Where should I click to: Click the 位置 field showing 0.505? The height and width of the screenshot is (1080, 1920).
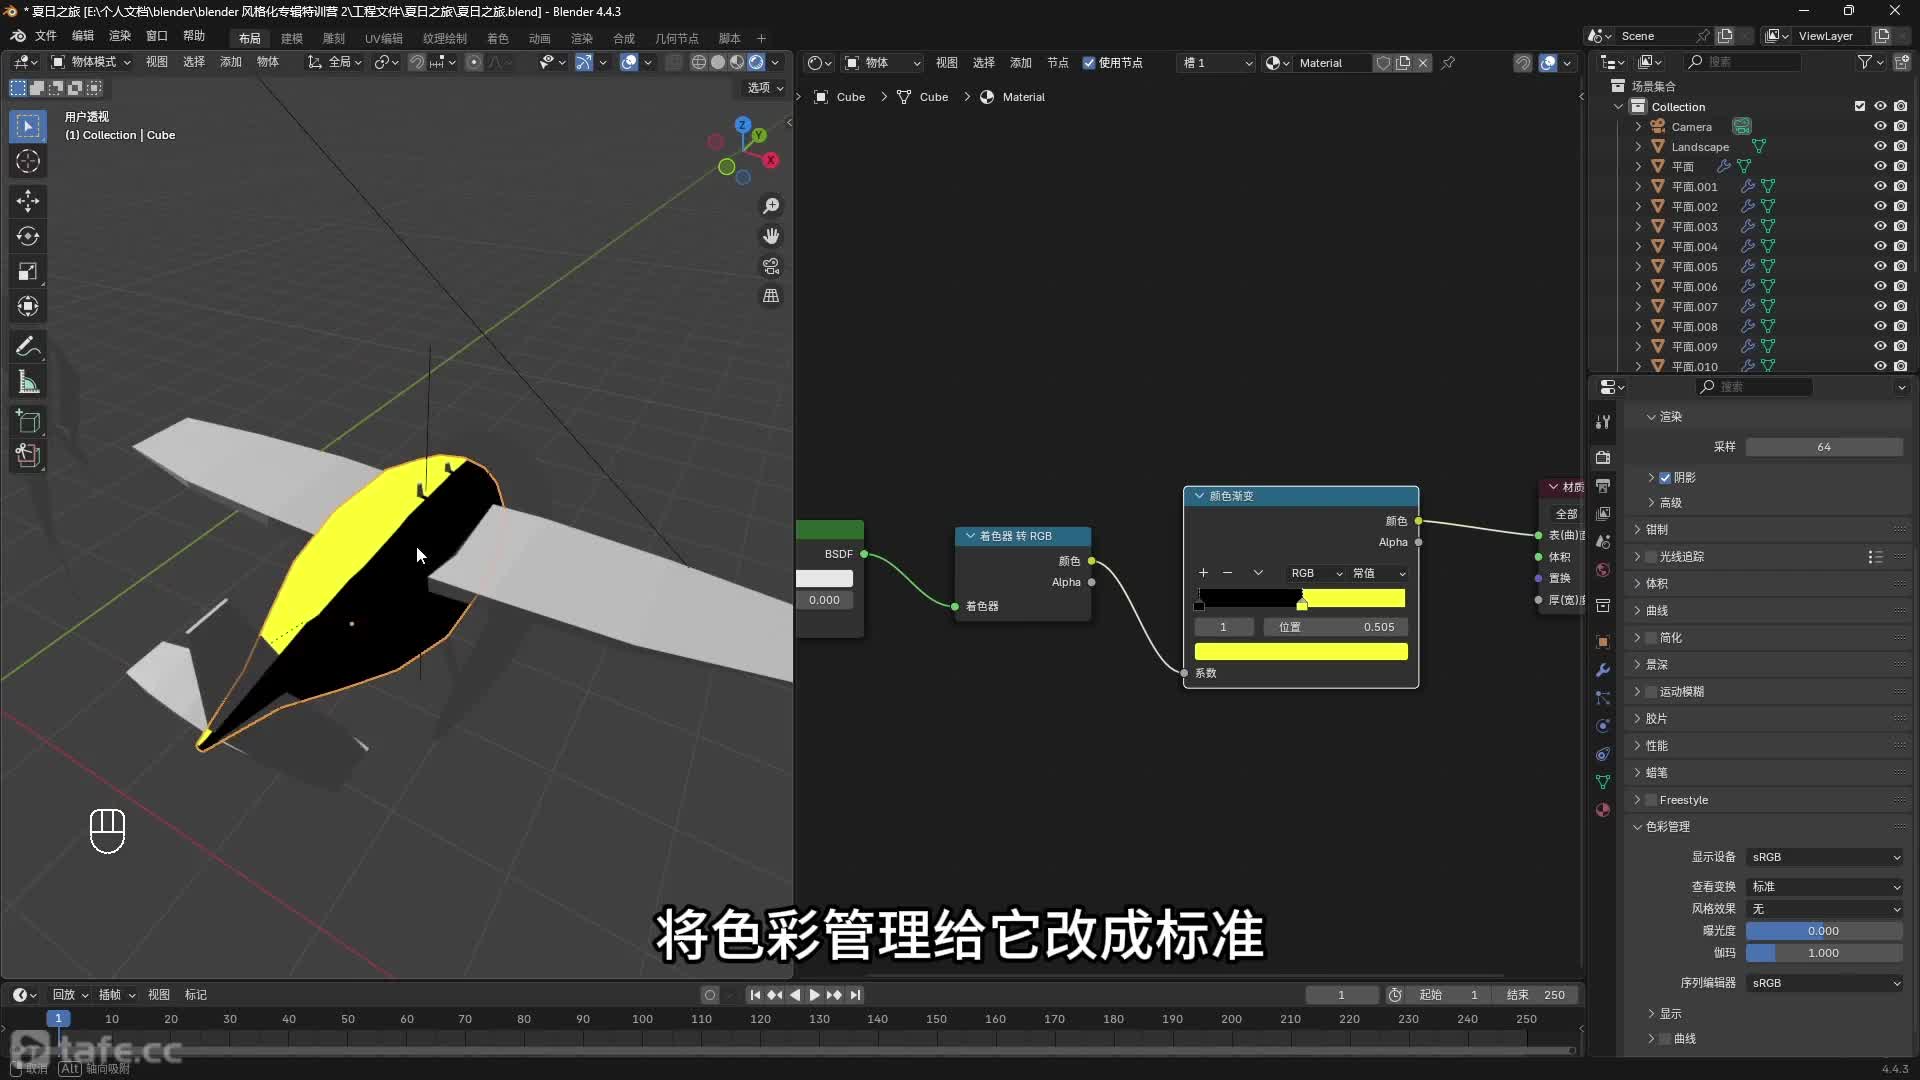(1336, 627)
